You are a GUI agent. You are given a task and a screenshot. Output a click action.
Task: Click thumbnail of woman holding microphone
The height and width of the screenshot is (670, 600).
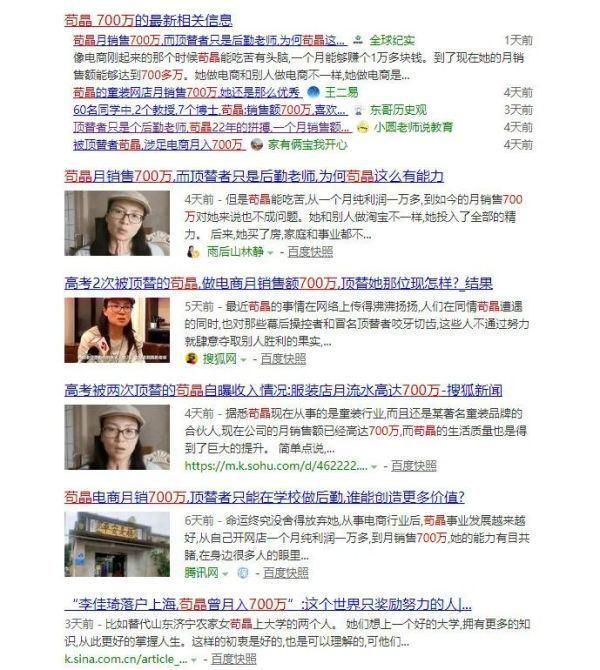coord(117,330)
